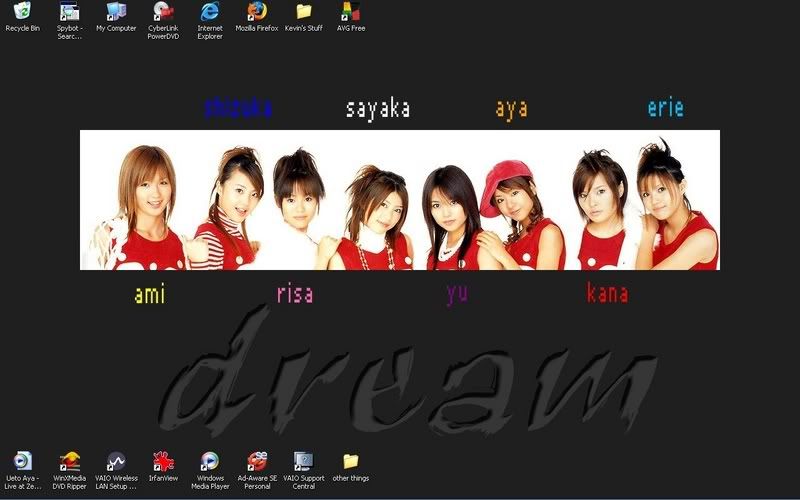Screen dimensions: 800x500
Task: Select the Internet Explorer icon
Action: coord(210,12)
